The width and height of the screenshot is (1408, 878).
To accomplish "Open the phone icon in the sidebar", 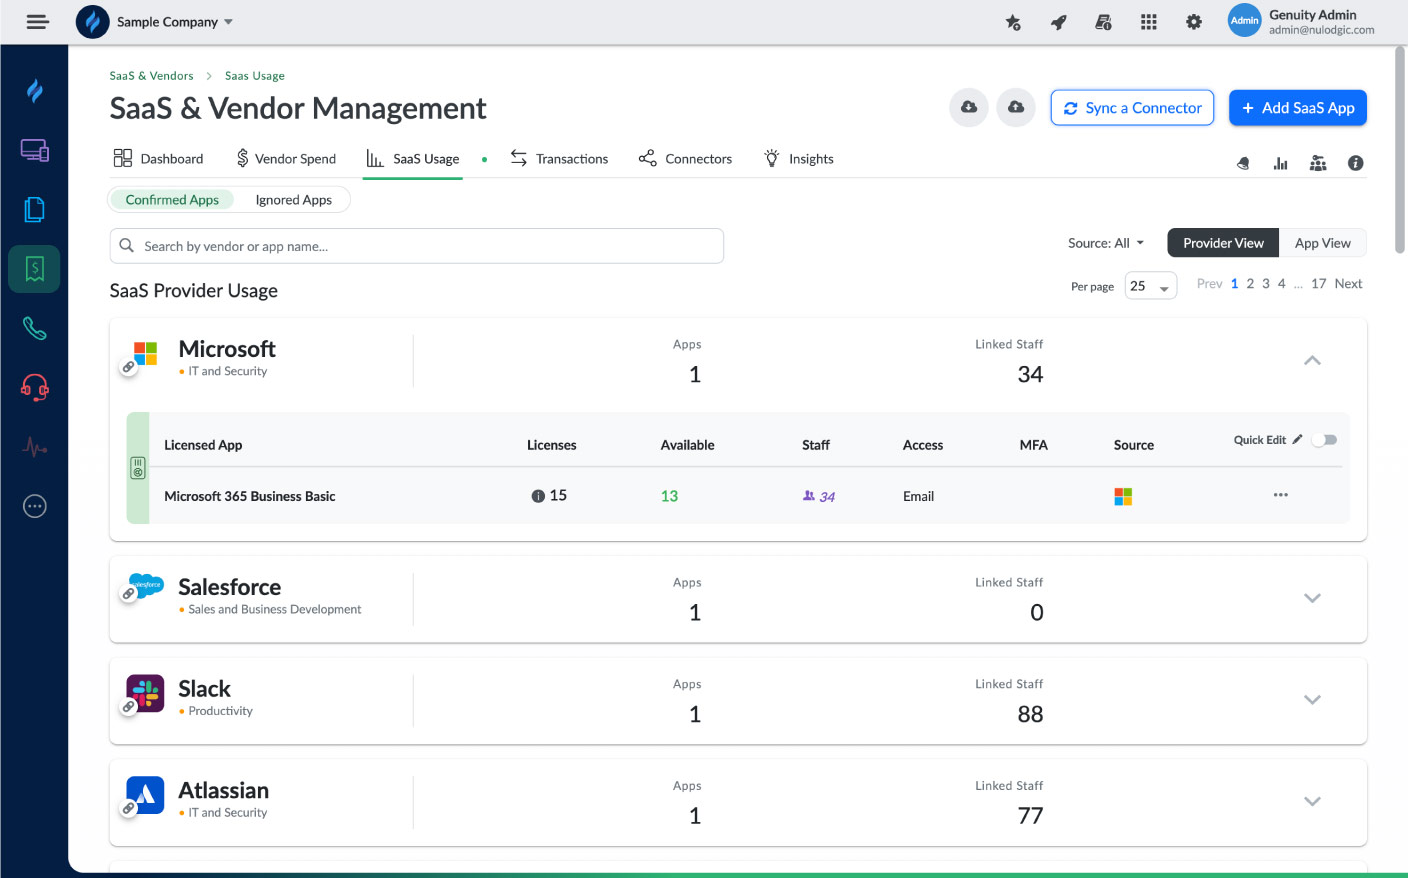I will [35, 328].
